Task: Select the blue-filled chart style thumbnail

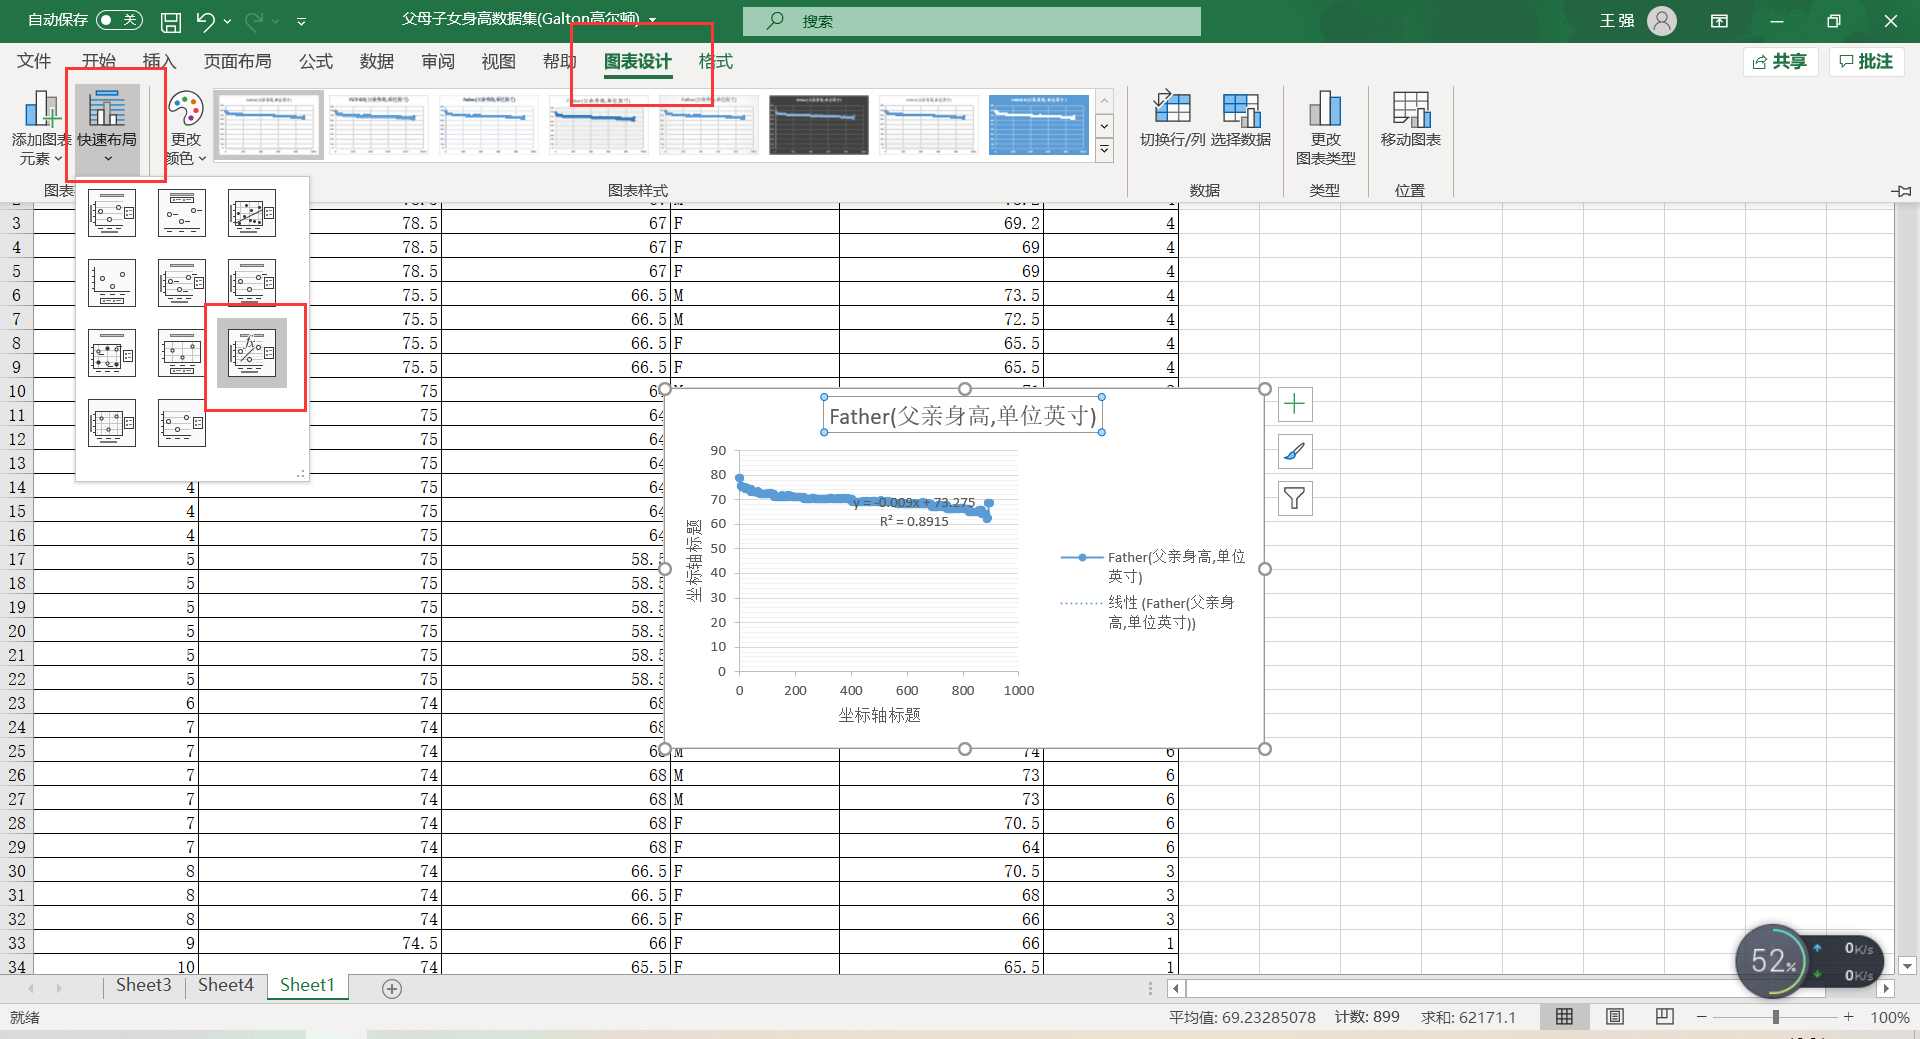Action: click(1039, 125)
